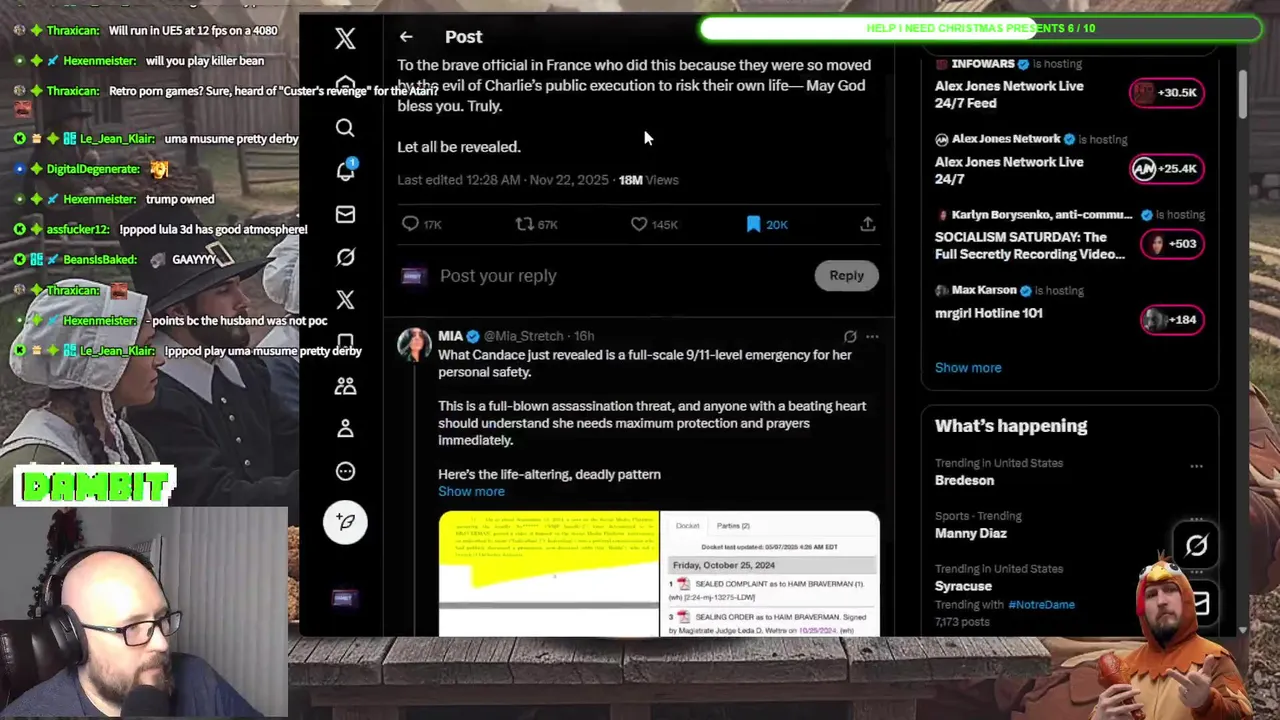Open mrgirl Hotline 101 space
This screenshot has height=720, width=1280.
pyautogui.click(x=988, y=313)
